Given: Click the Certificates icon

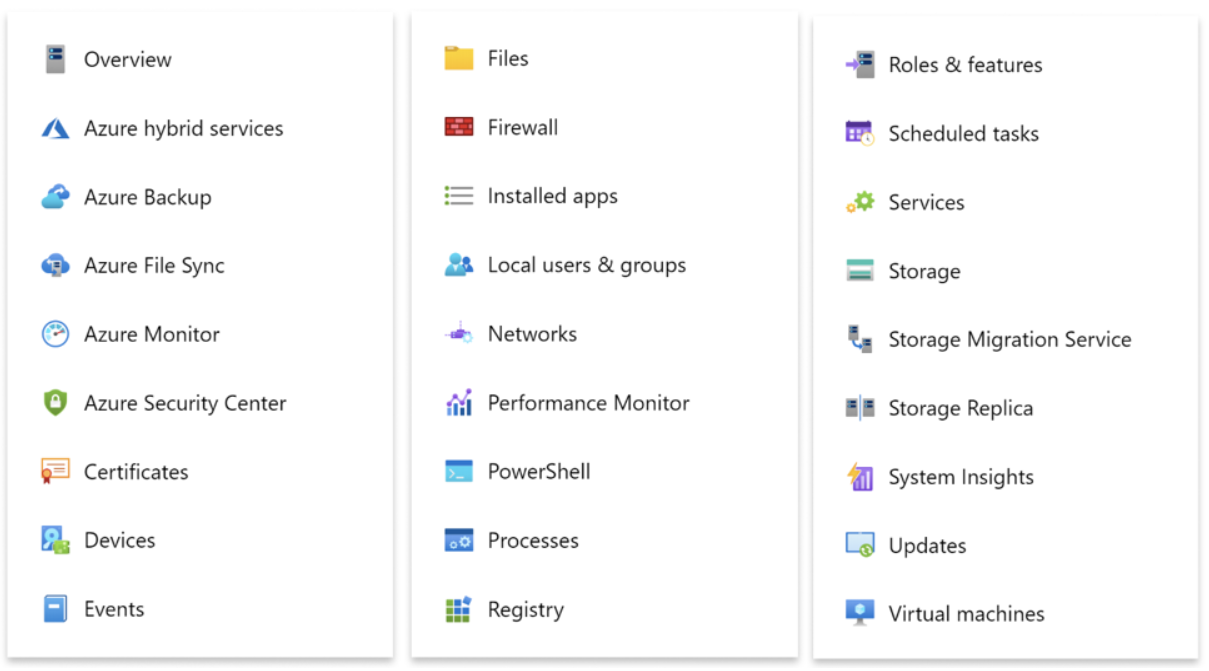Looking at the screenshot, I should click(x=57, y=471).
